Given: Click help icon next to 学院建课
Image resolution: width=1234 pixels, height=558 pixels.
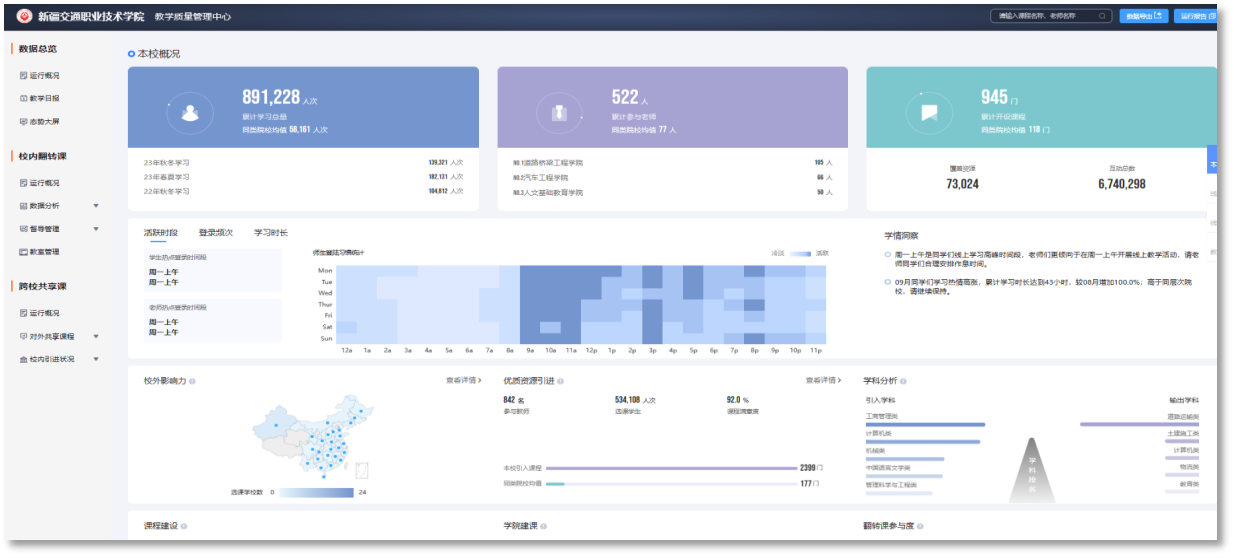Looking at the screenshot, I should tap(543, 526).
